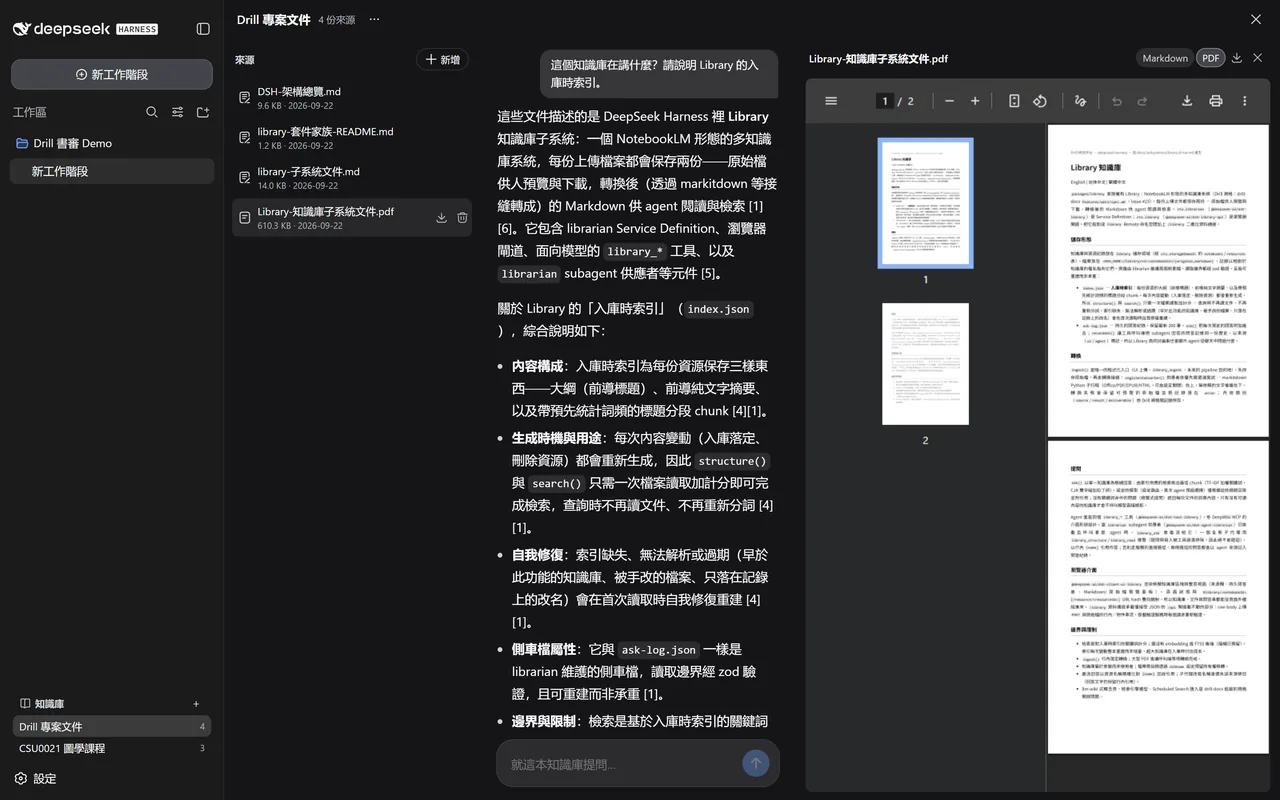The image size is (1280, 800).
Task: Download file from preview header icon
Action: pyautogui.click(x=1237, y=58)
